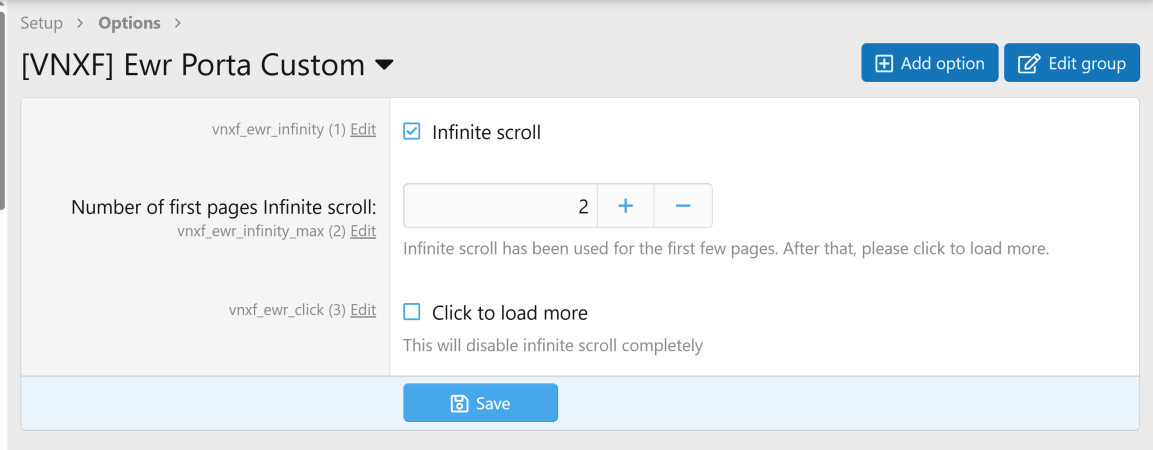
Task: Go to Options in the breadcrumb
Action: [129, 22]
